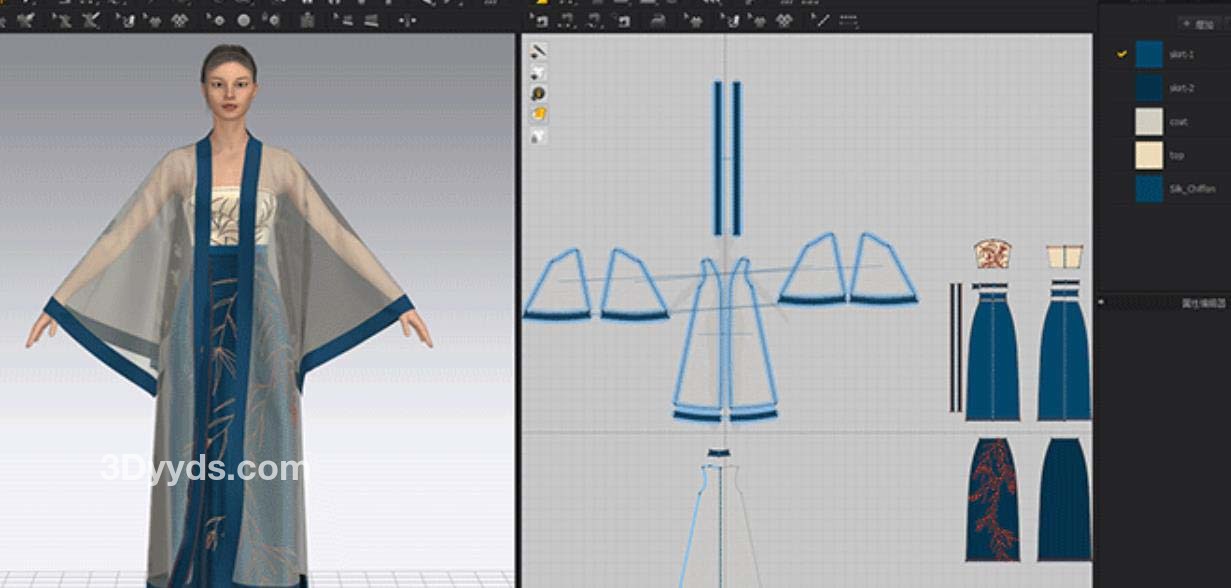
Task: Toggle the checkmark beside skirt-1 fabric
Action: coord(1122,55)
